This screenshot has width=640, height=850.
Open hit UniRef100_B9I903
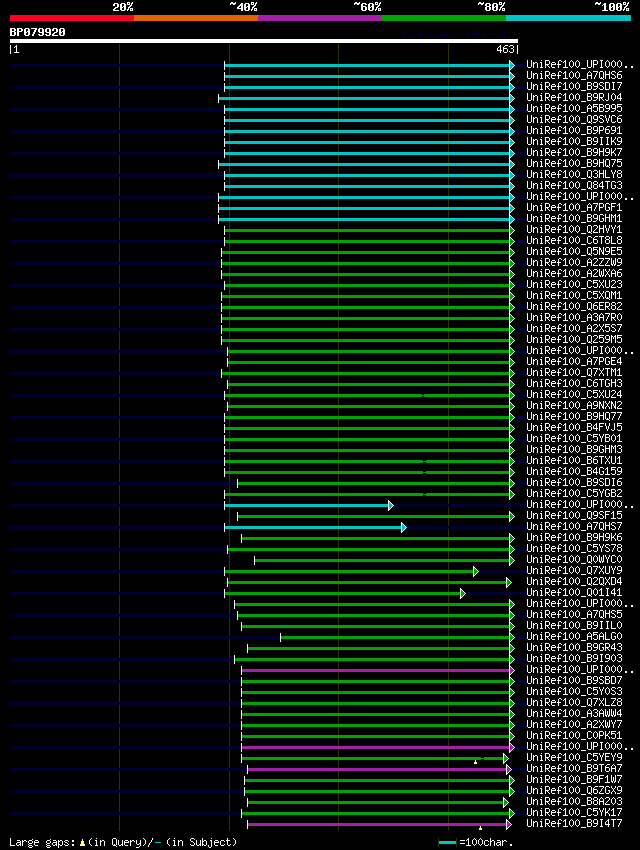tap(574, 659)
